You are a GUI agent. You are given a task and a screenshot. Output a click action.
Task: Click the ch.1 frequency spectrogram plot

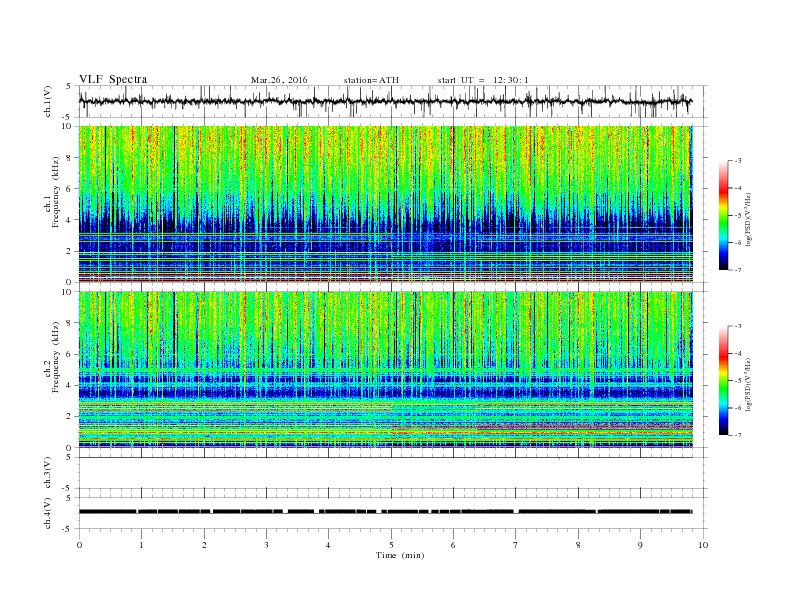(386, 204)
